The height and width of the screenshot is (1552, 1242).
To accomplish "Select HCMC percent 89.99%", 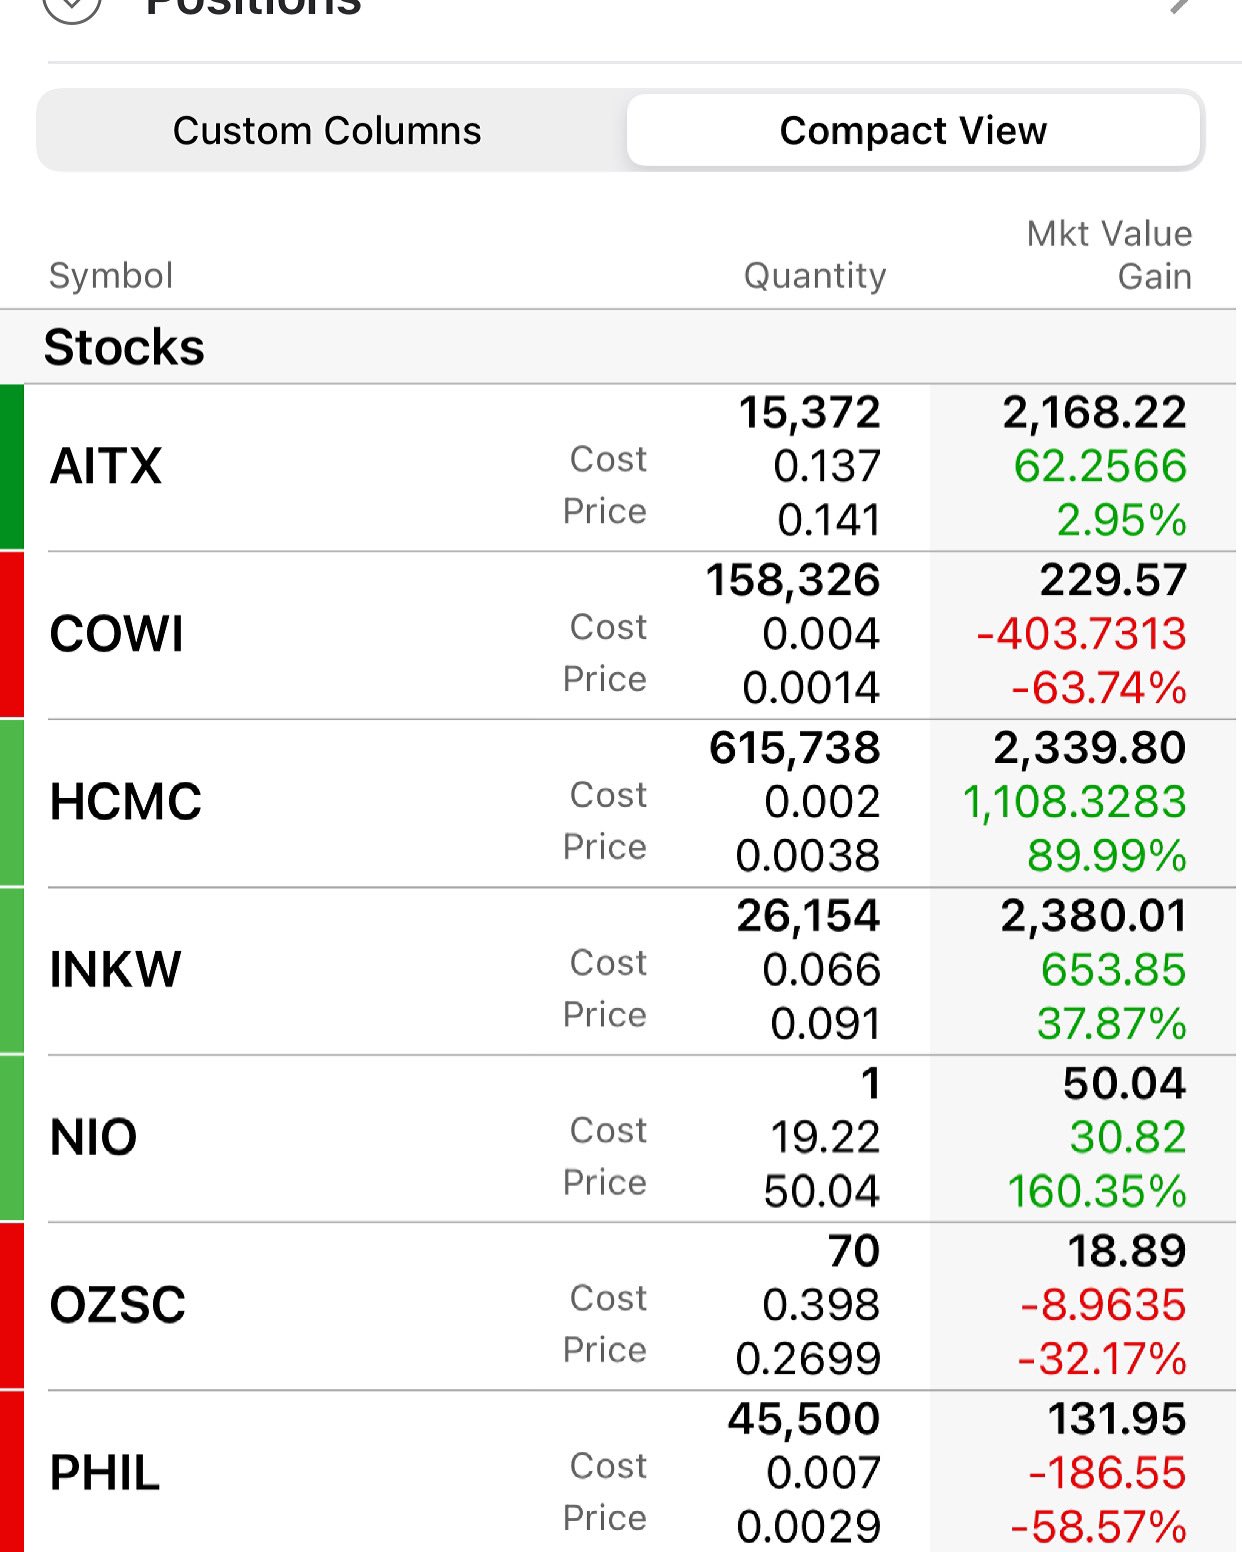I will point(1106,856).
